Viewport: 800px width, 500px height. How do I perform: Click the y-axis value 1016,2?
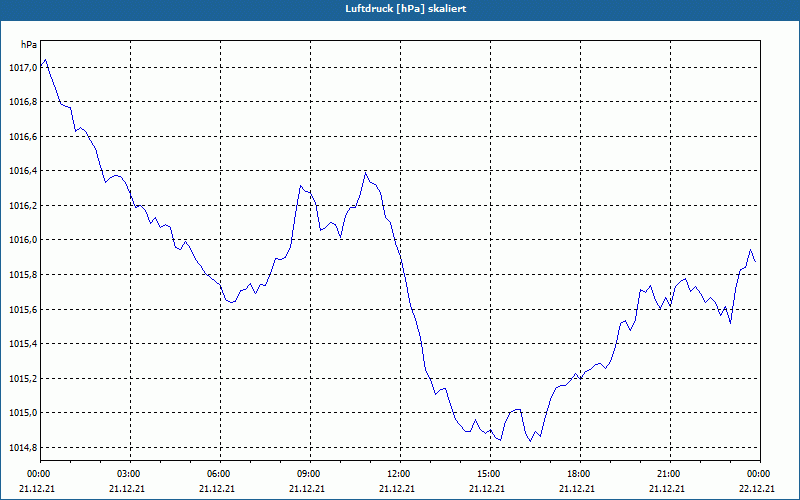tap(23, 206)
